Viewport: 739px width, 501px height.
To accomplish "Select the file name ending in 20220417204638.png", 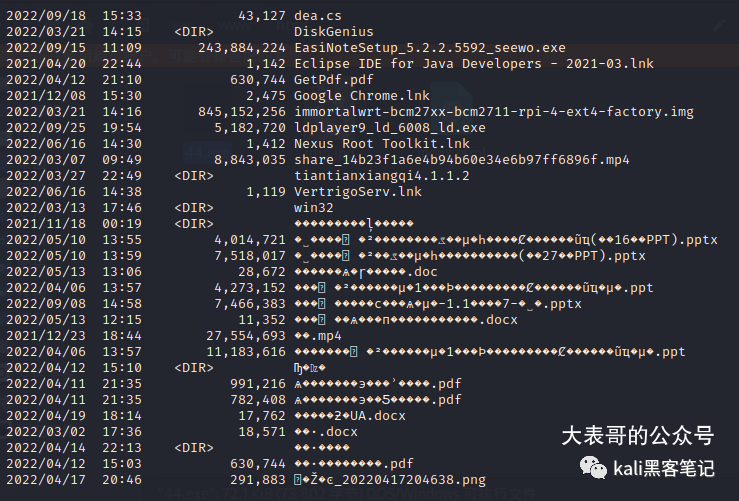I will pyautogui.click(x=390, y=480).
